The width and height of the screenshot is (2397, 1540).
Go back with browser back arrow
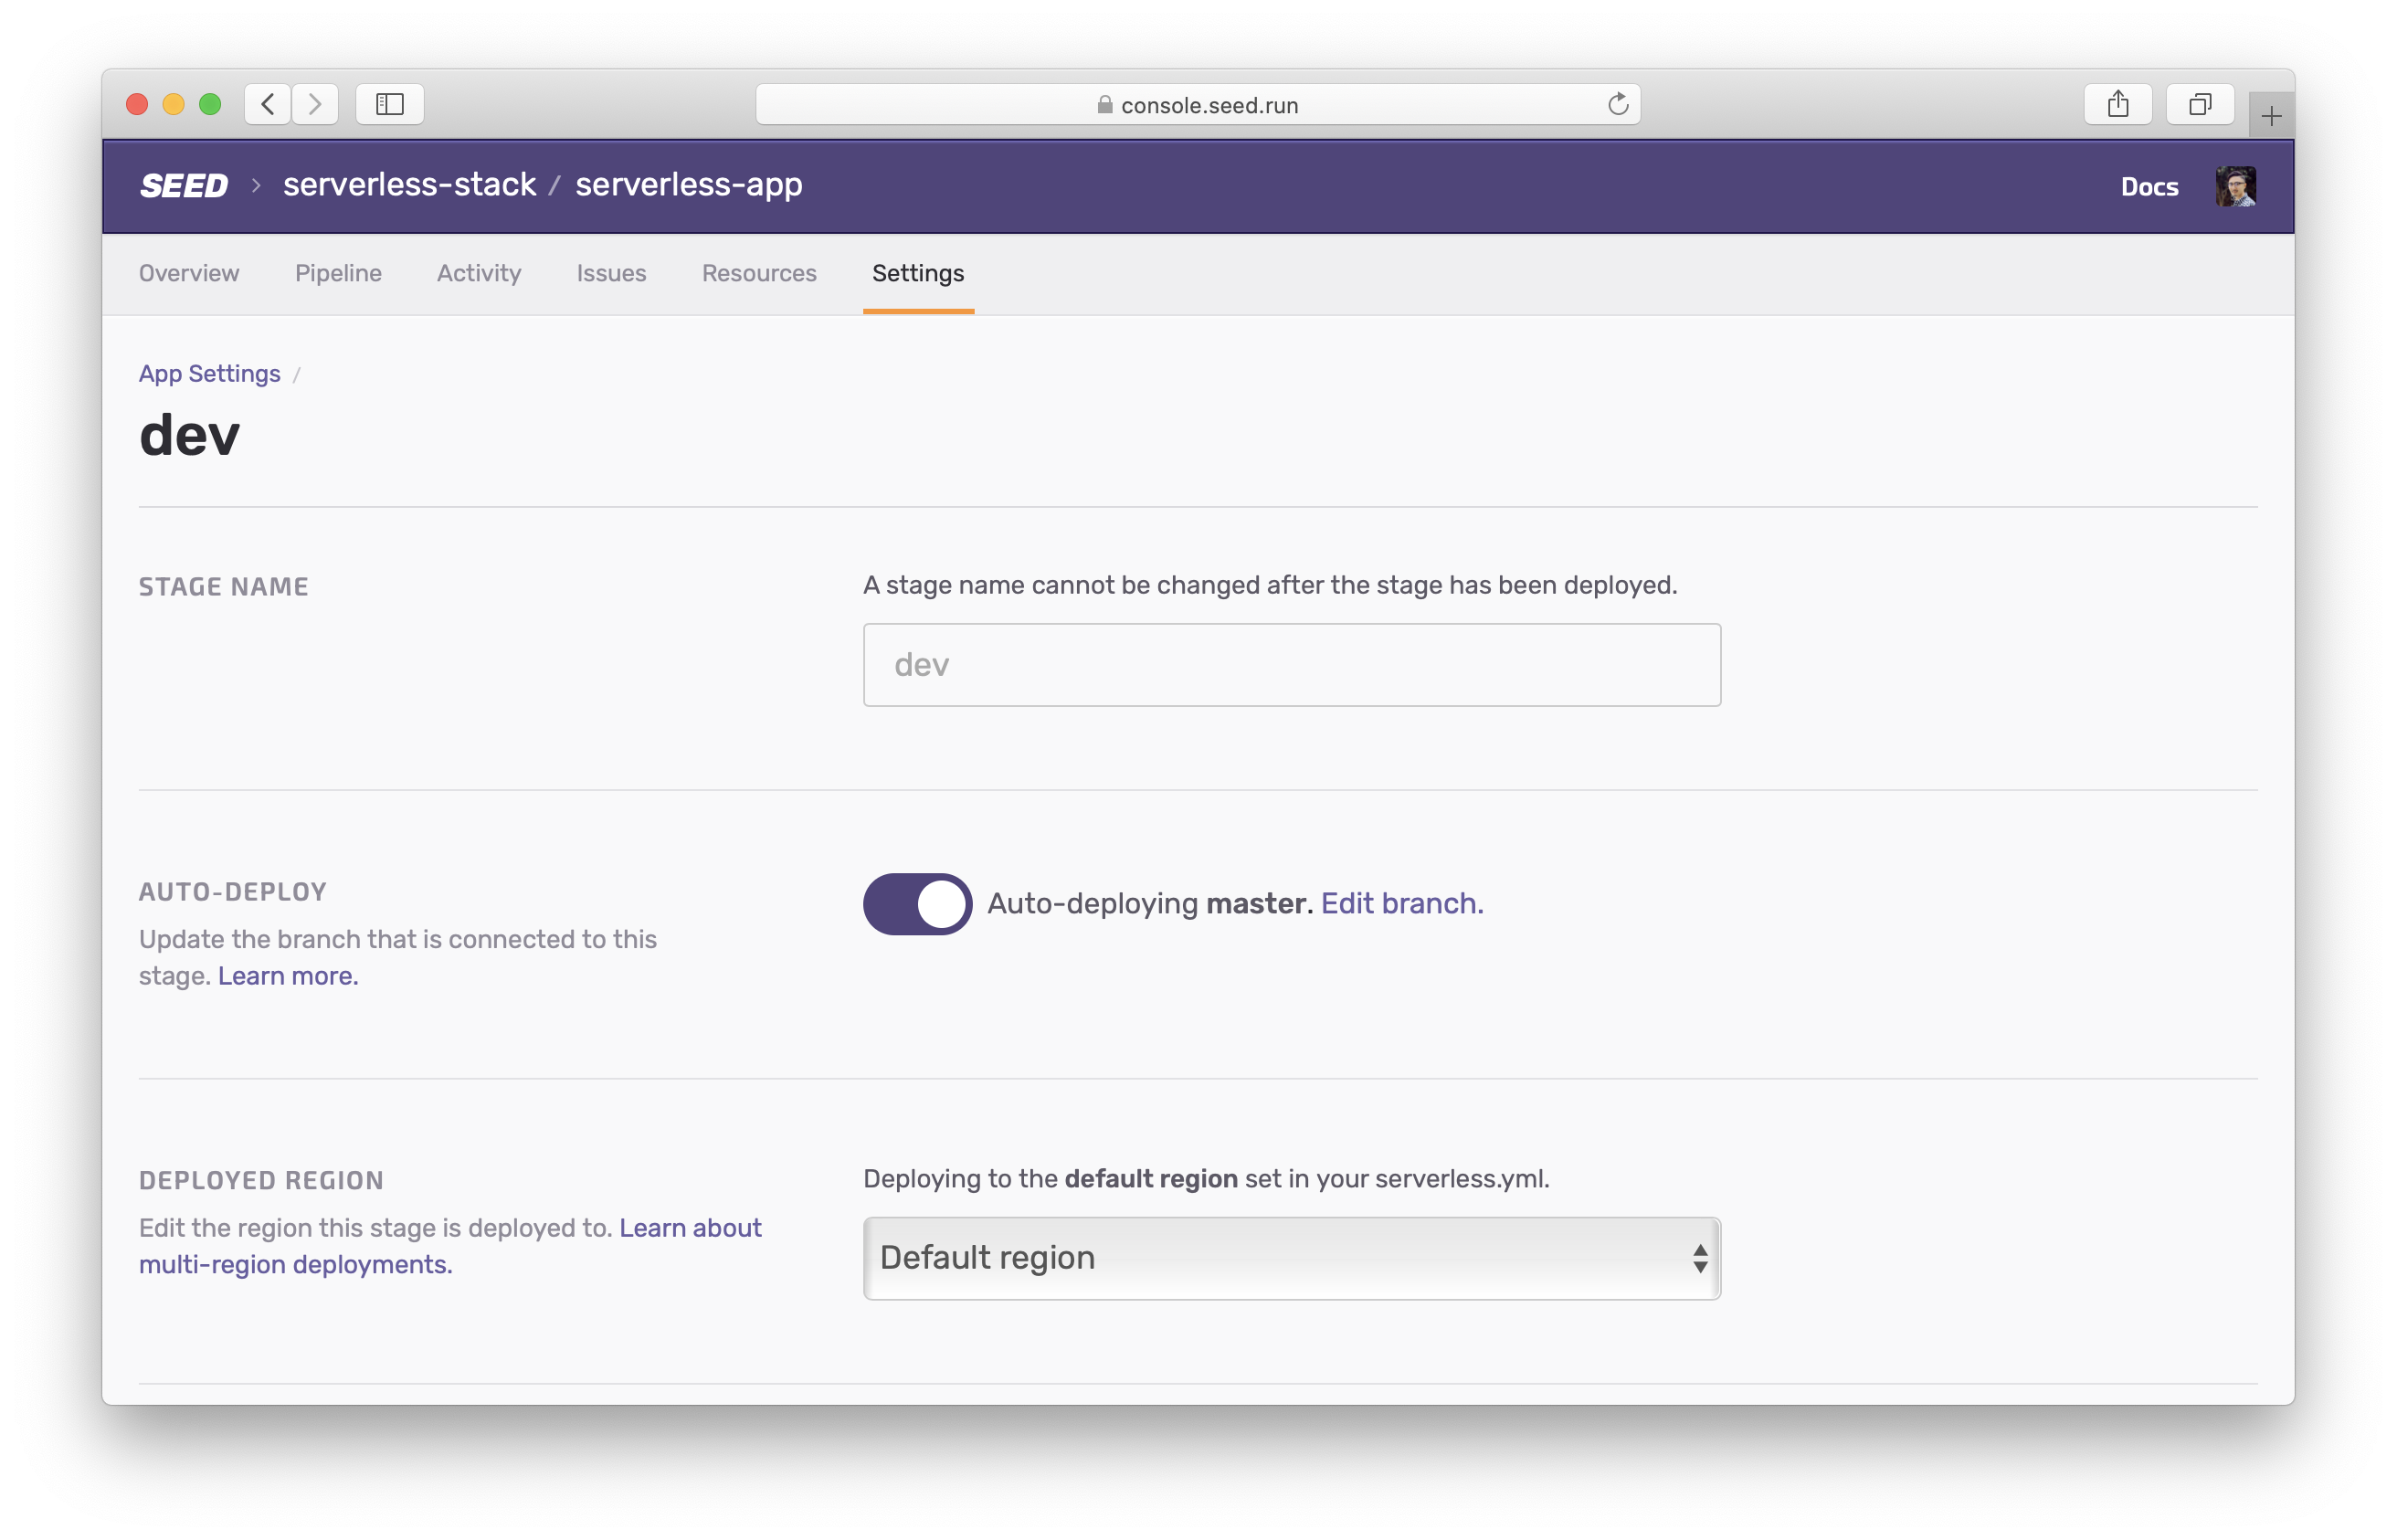268,104
